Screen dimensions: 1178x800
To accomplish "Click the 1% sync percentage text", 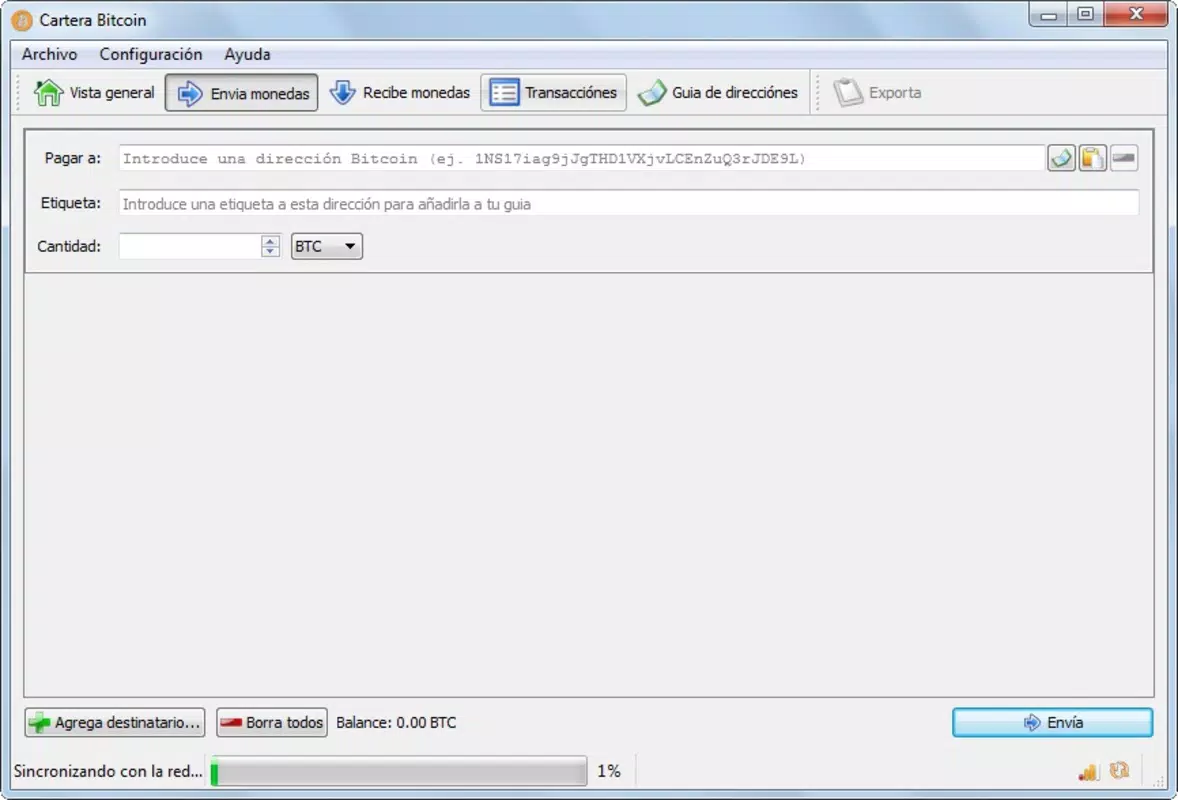I will [x=609, y=771].
